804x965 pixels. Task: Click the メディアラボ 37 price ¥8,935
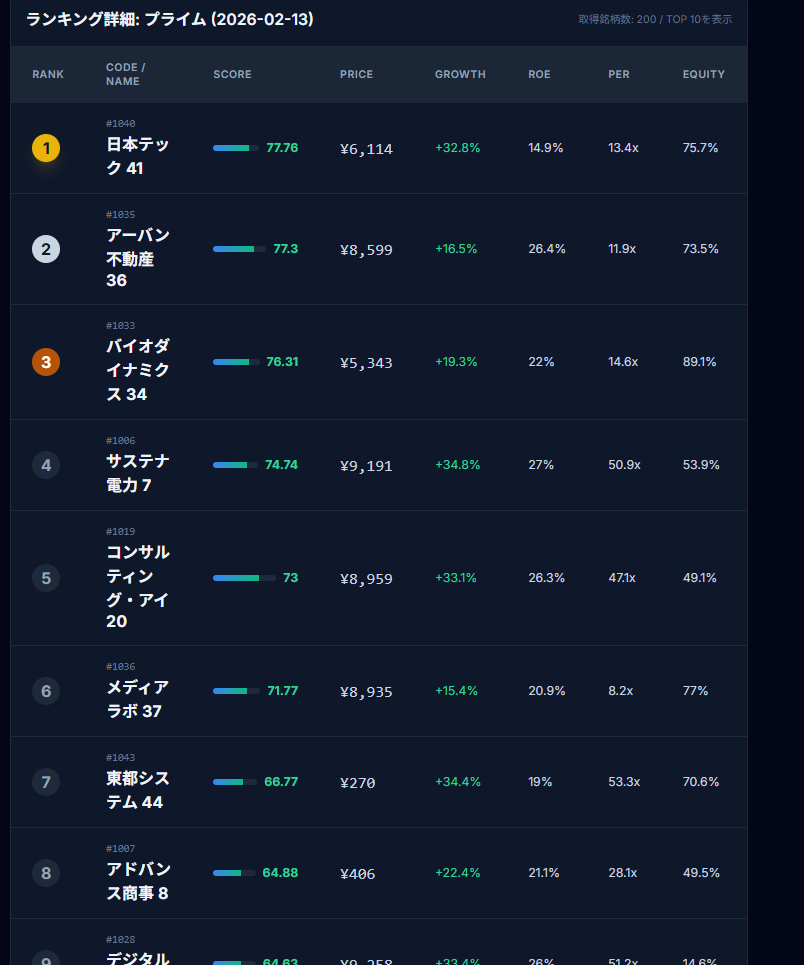(x=366, y=692)
